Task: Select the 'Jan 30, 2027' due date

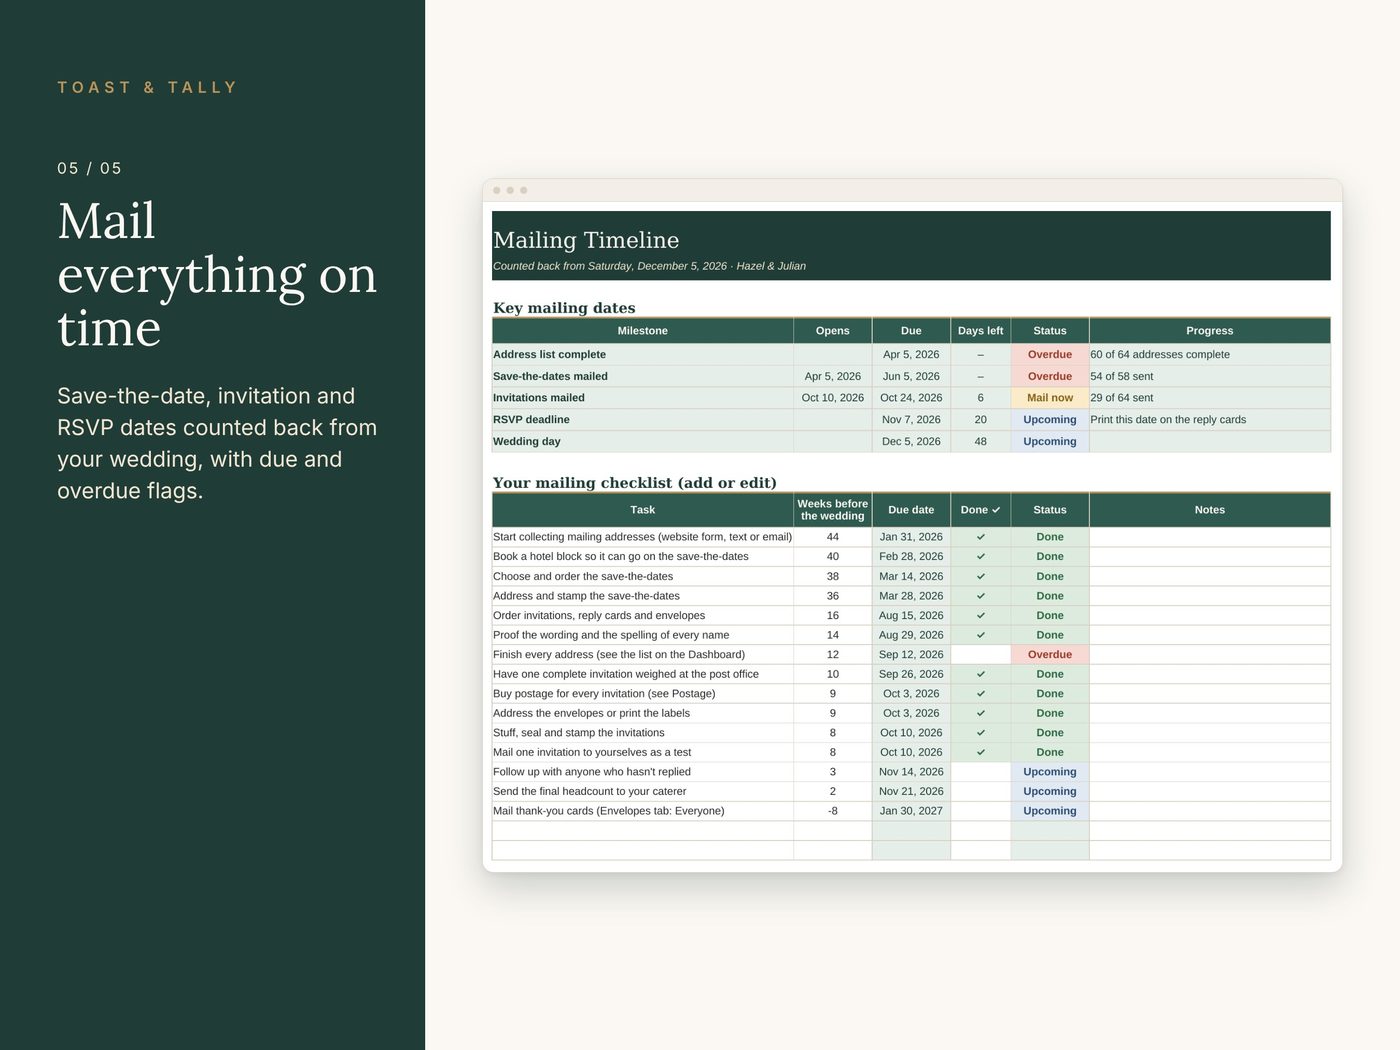Action: tap(911, 811)
